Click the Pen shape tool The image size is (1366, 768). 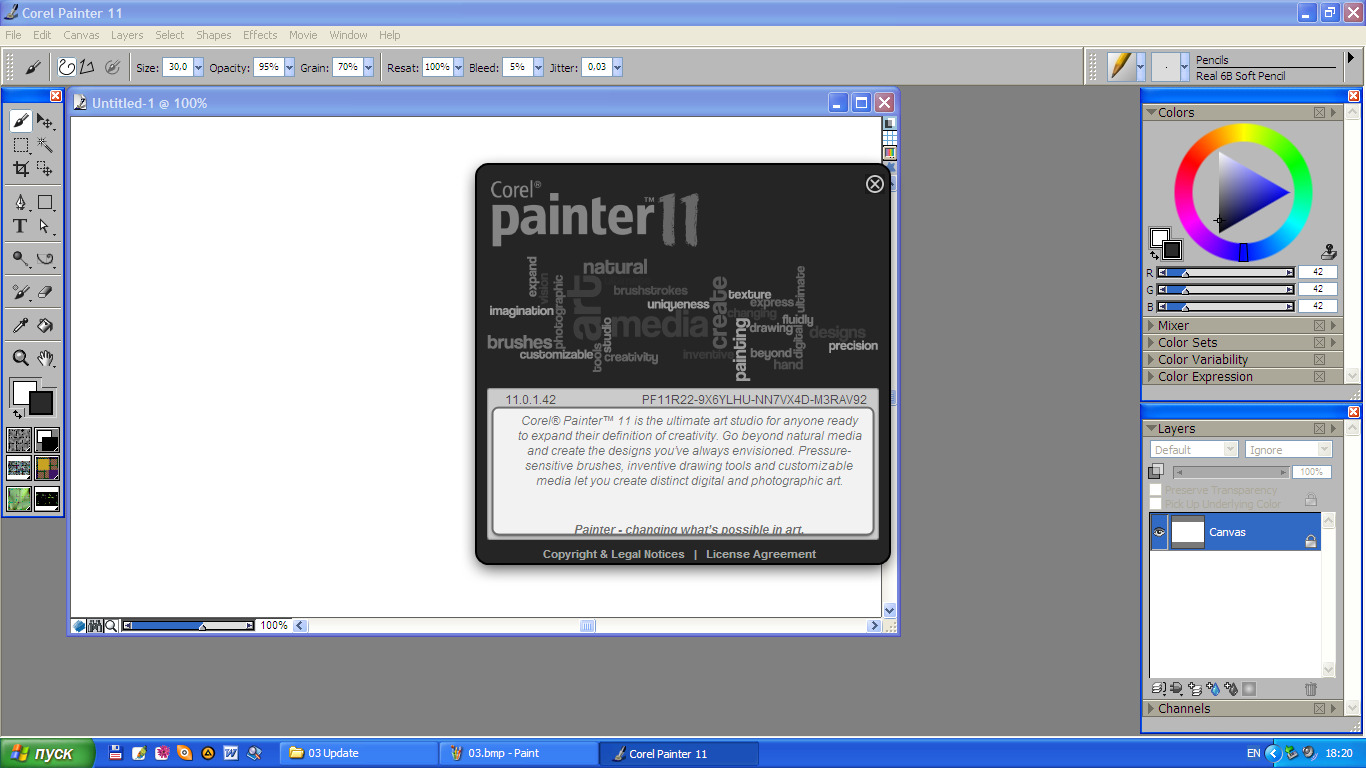coord(21,203)
